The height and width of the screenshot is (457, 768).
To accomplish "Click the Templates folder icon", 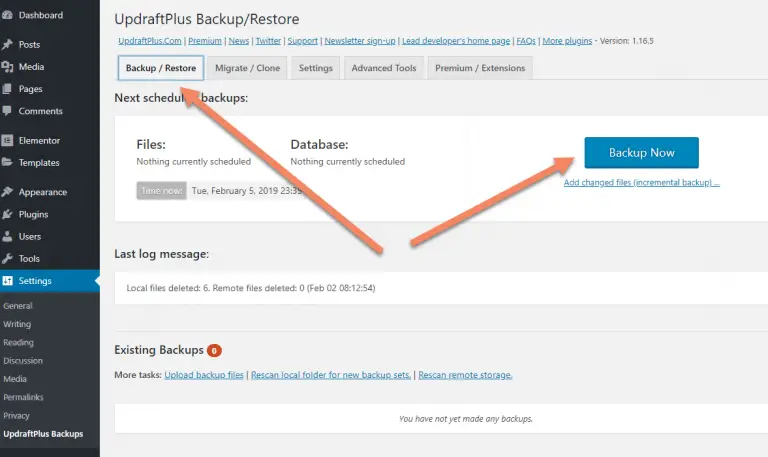I will (x=7, y=162).
